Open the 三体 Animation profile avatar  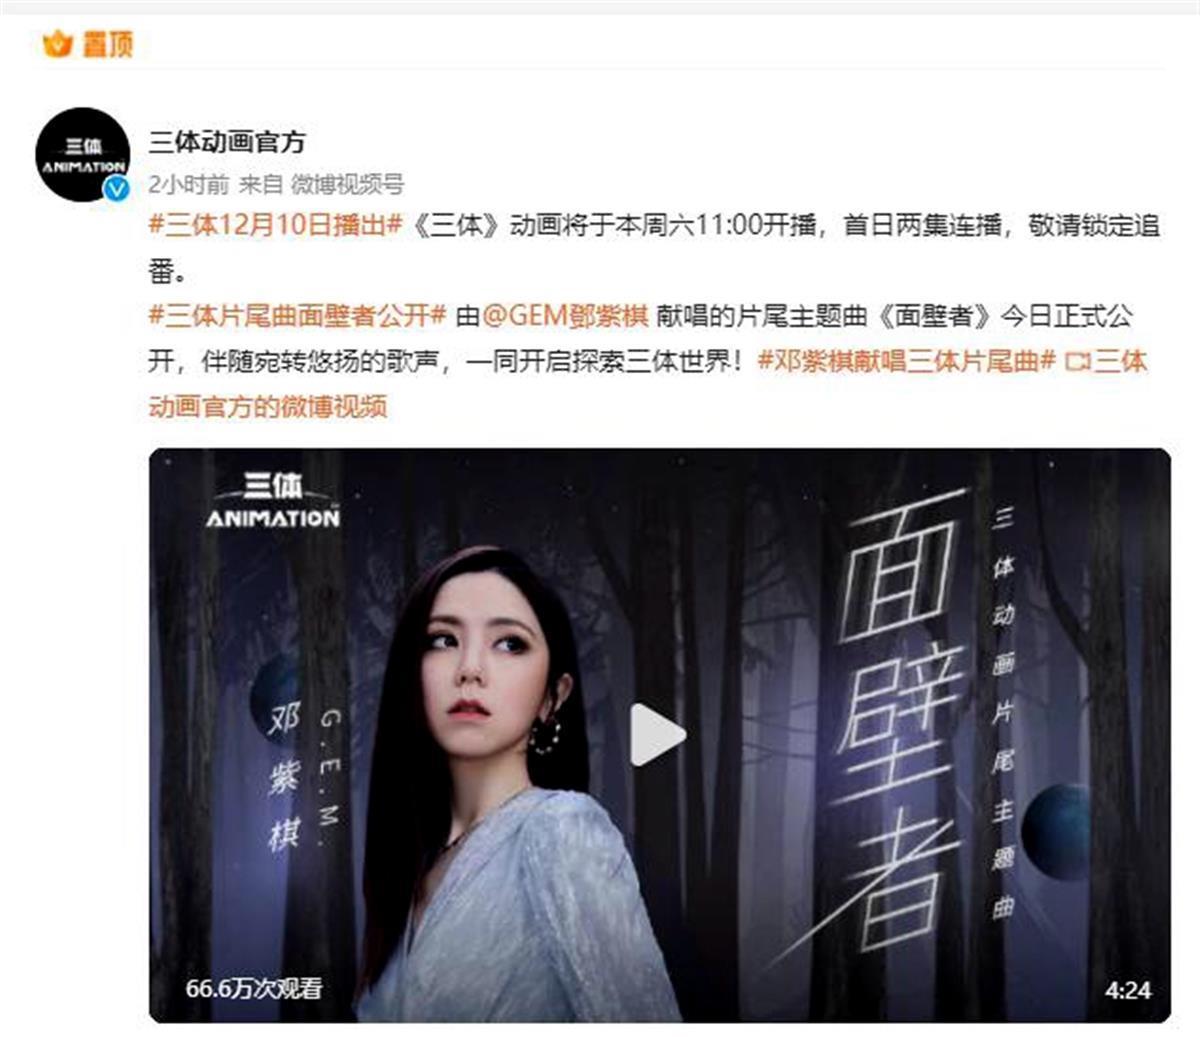[x=82, y=155]
